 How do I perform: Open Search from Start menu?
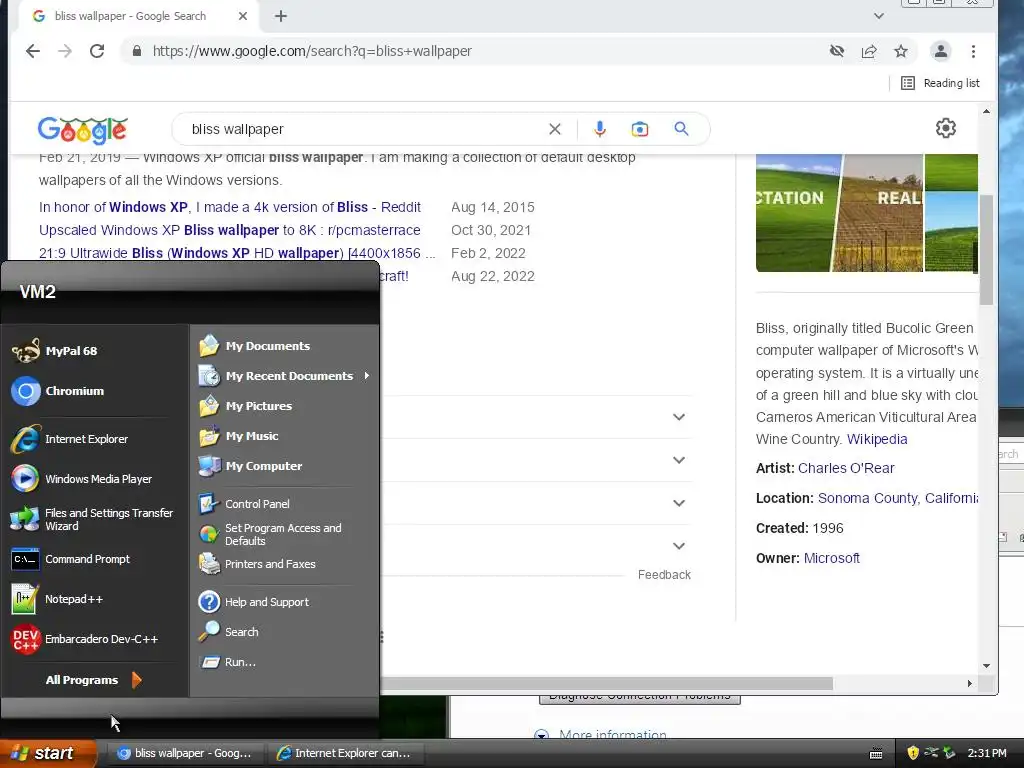coord(229,632)
